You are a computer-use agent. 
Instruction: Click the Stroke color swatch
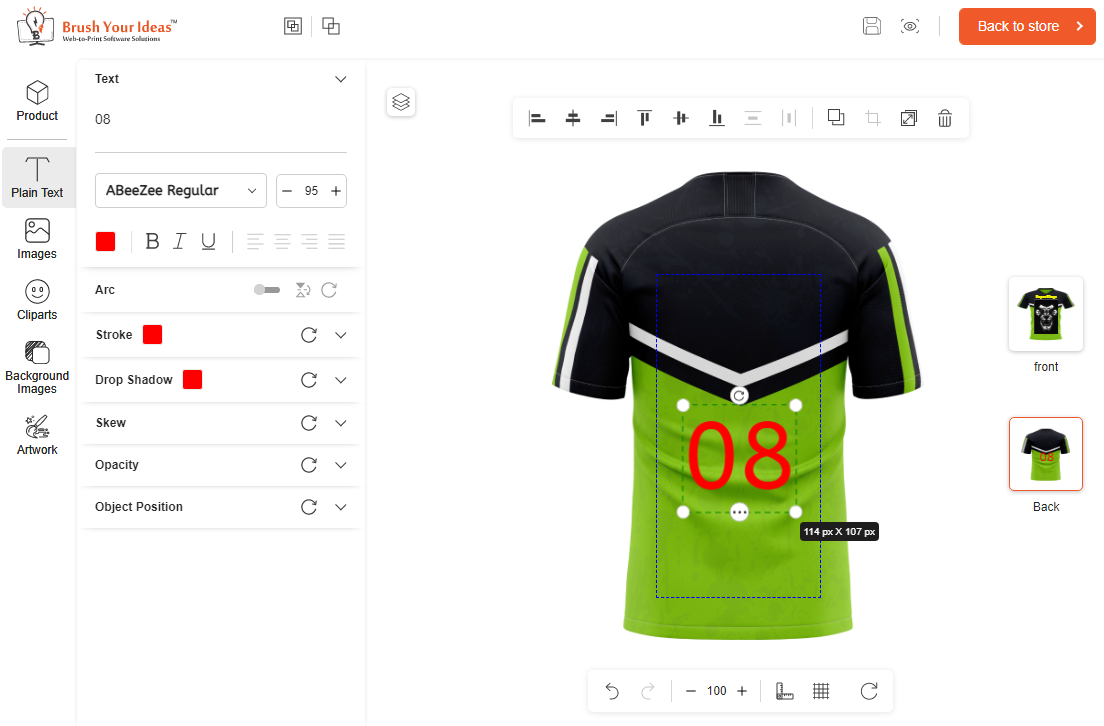[152, 334]
